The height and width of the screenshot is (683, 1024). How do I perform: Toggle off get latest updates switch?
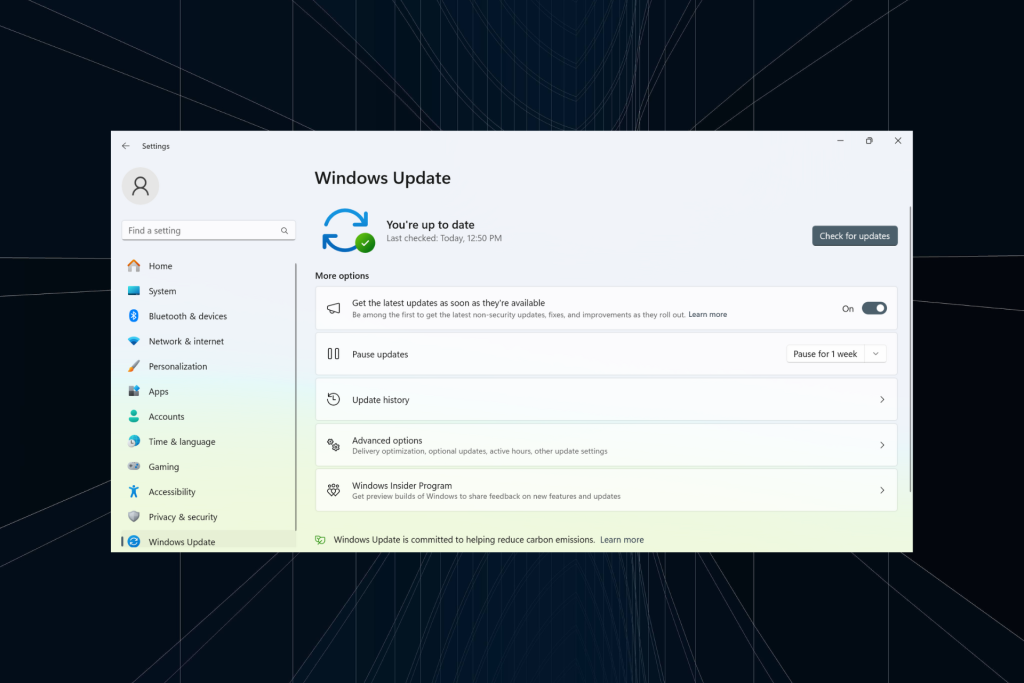pos(874,308)
